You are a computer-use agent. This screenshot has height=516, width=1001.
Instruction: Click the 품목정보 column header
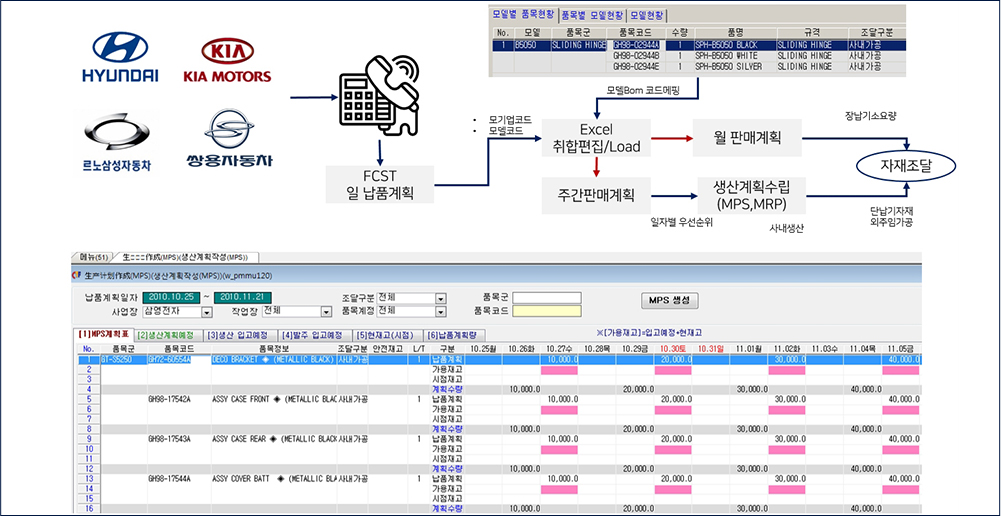pos(275,349)
